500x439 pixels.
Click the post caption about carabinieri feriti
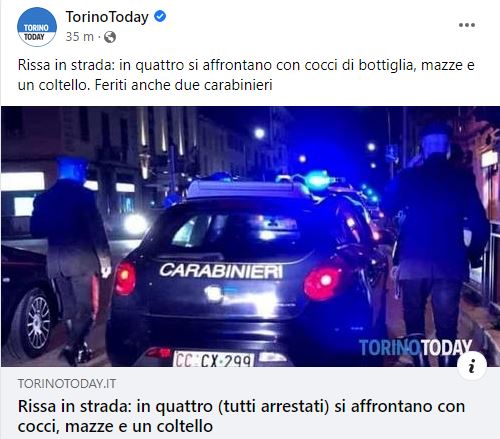[246, 75]
